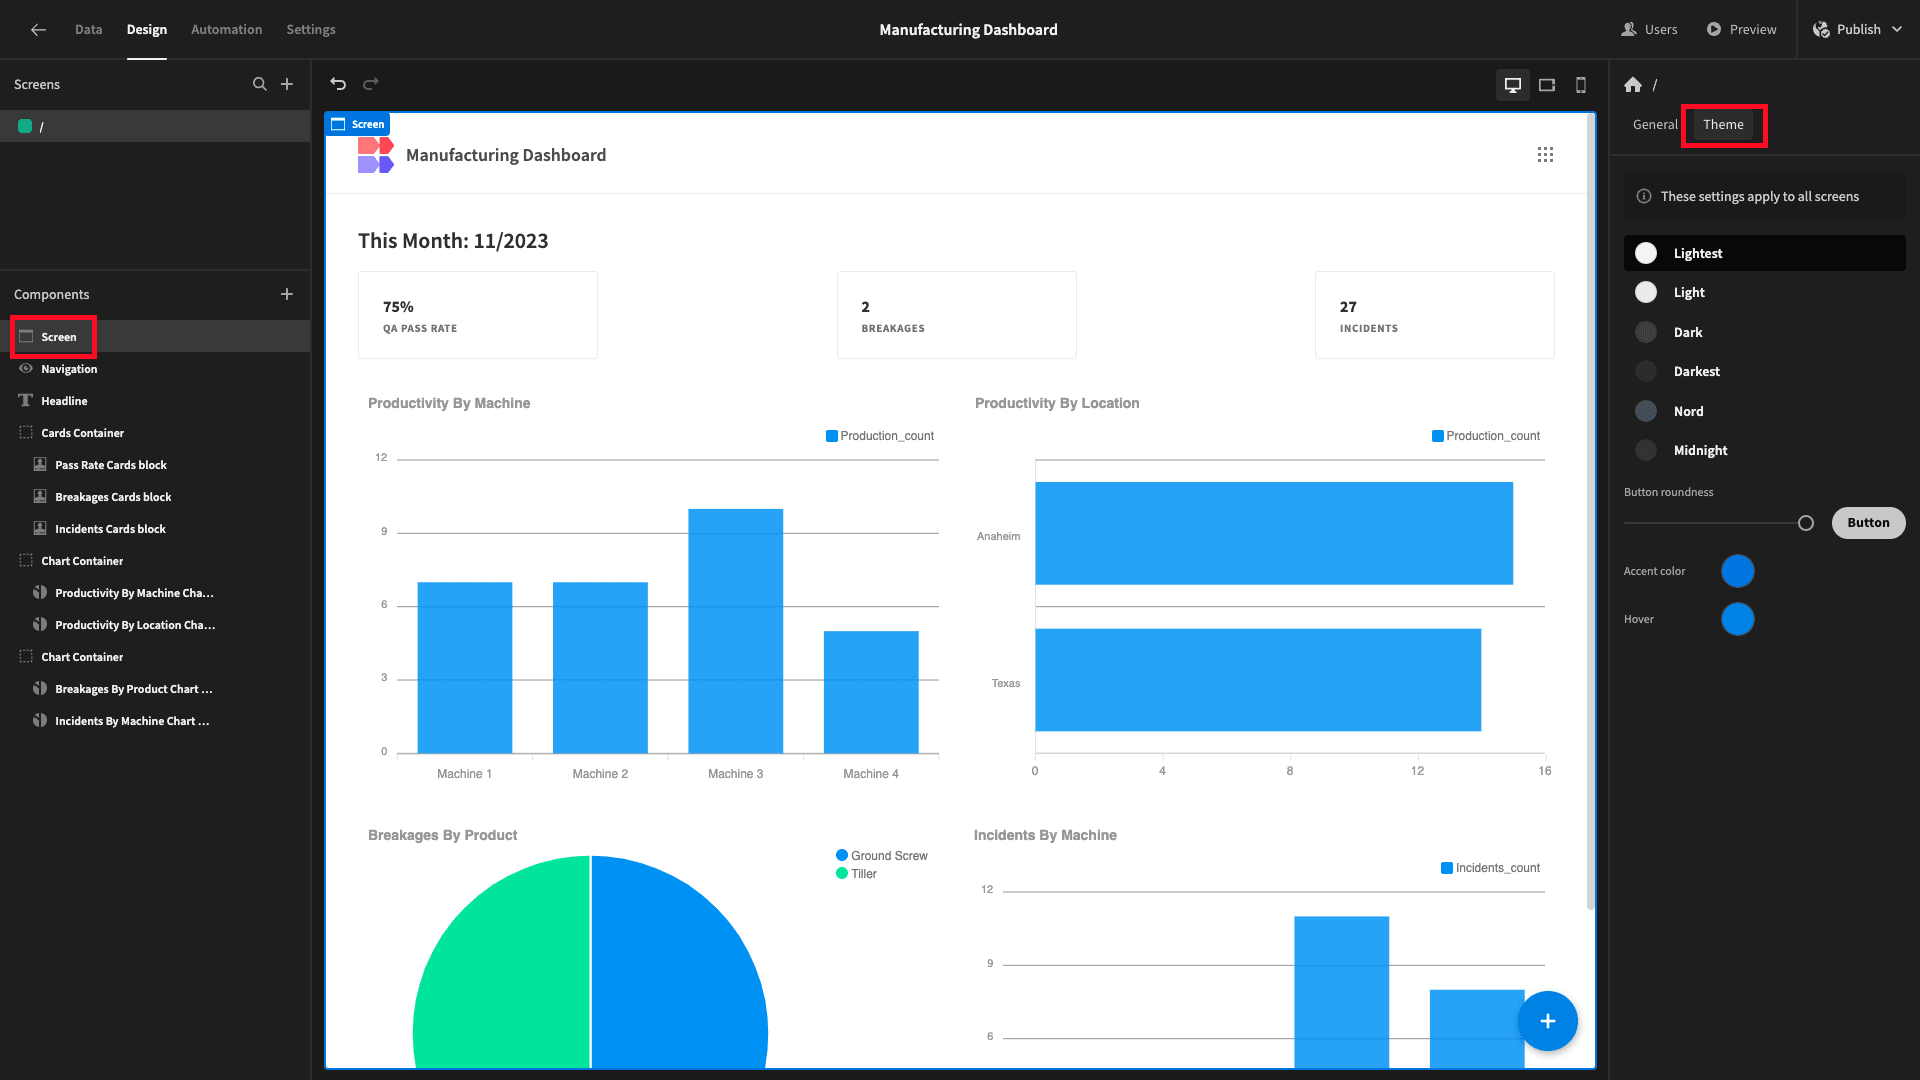The width and height of the screenshot is (1920, 1080).
Task: Switch to desktop preview icon
Action: pos(1513,85)
